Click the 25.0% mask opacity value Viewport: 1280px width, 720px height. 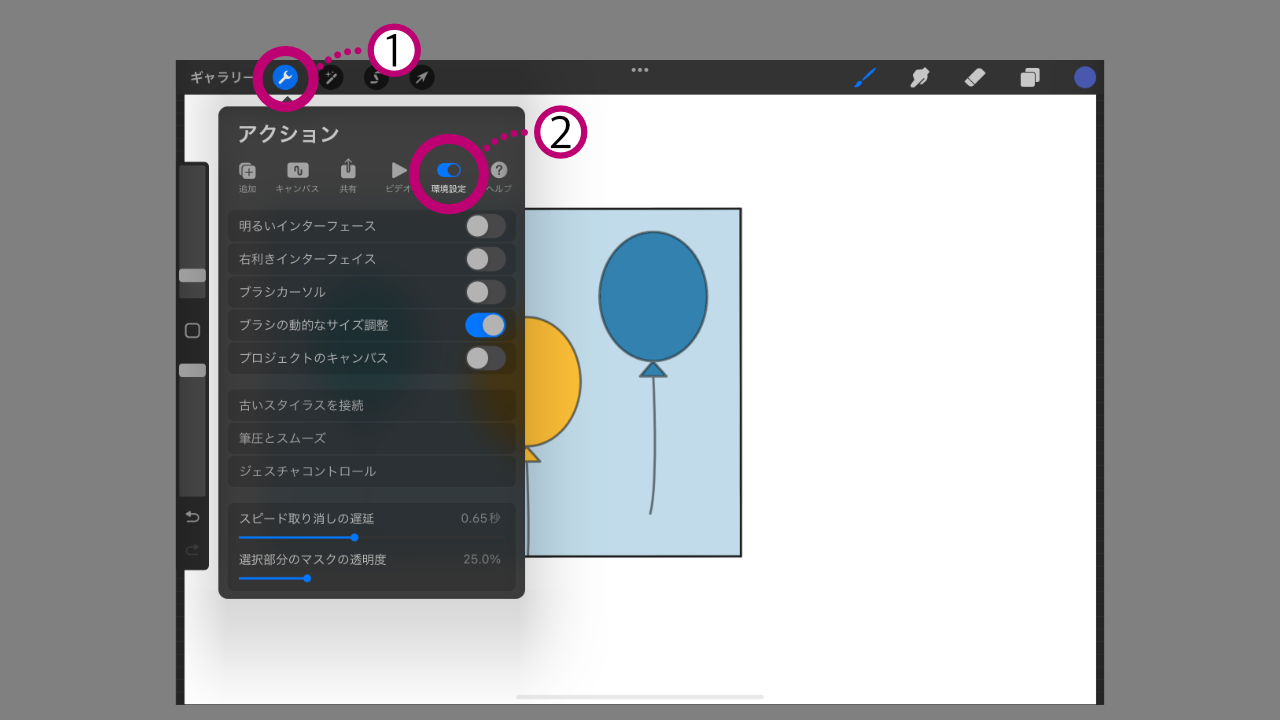tap(482, 559)
